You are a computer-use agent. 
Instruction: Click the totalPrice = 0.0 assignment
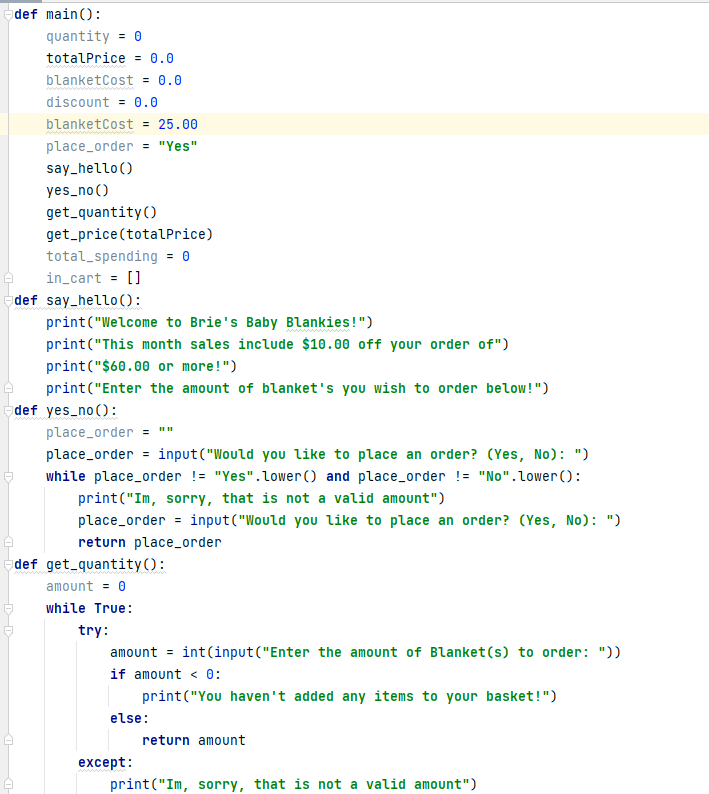110,58
